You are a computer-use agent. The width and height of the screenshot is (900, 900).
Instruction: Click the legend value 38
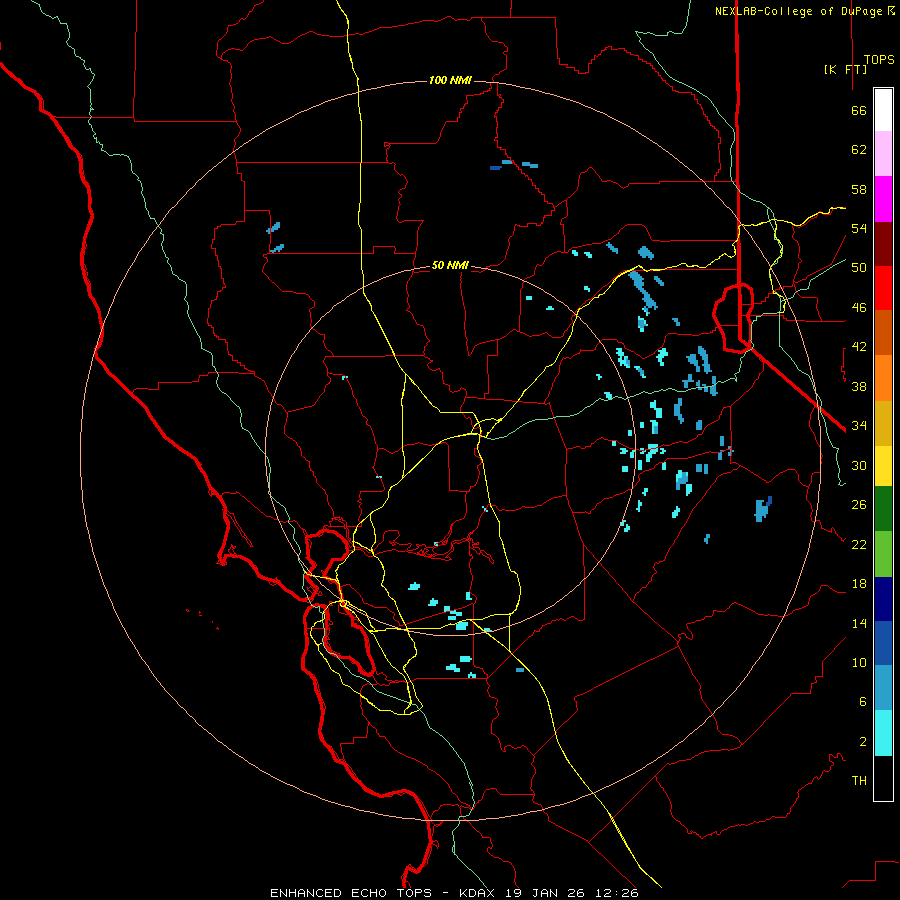pos(859,386)
